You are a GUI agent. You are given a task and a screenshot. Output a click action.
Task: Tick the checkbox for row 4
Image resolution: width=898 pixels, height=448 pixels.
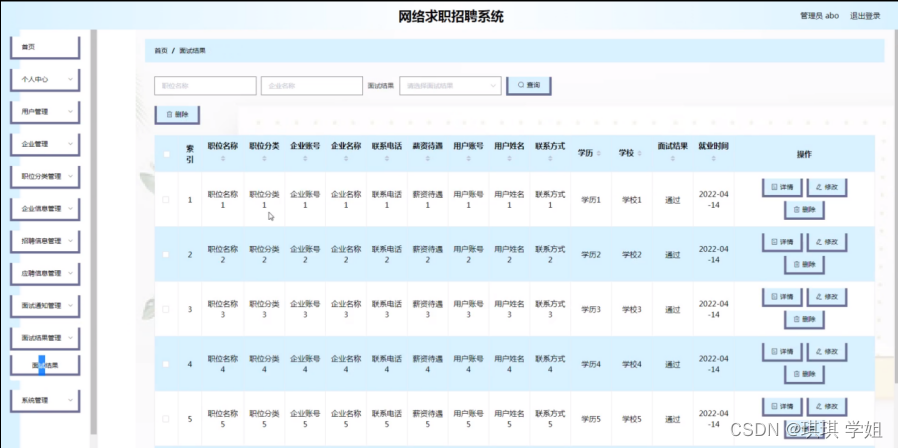click(166, 364)
